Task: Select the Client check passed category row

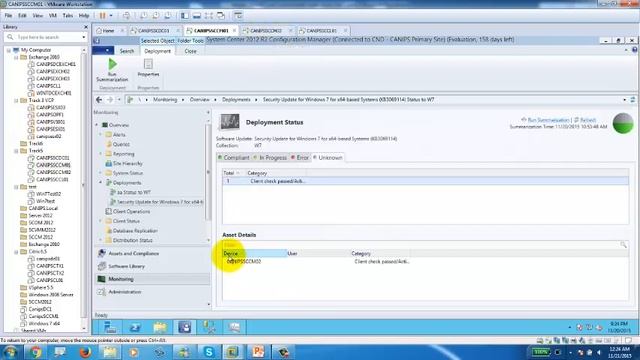Action: [425, 181]
